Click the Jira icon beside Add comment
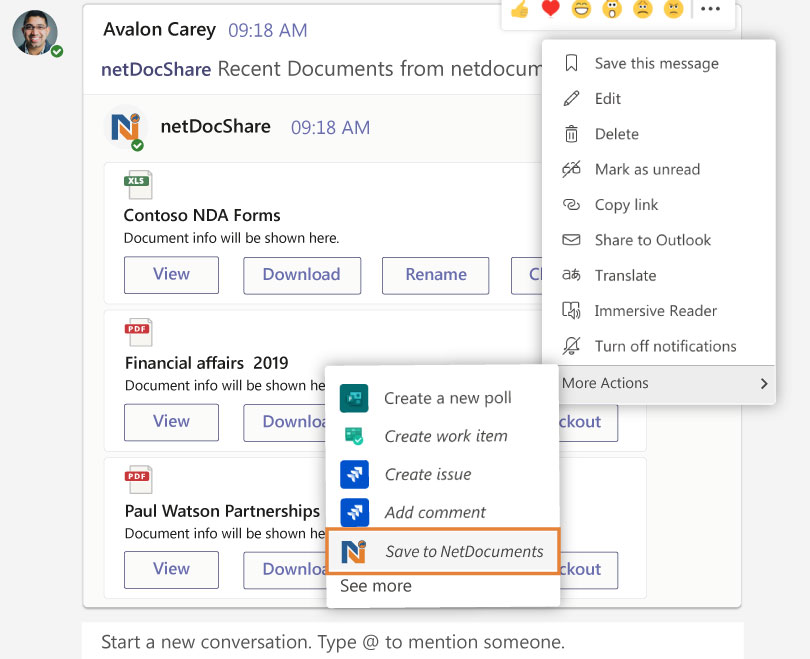This screenshot has height=659, width=810. (x=354, y=512)
